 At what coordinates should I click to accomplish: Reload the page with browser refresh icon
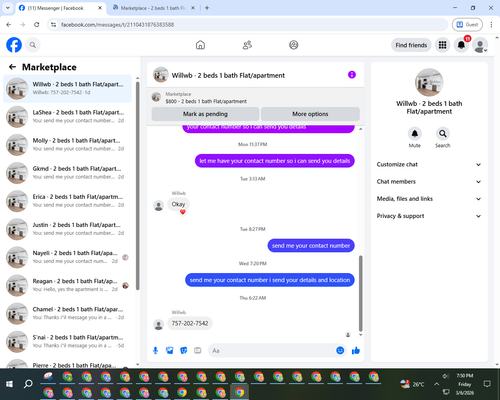37,24
